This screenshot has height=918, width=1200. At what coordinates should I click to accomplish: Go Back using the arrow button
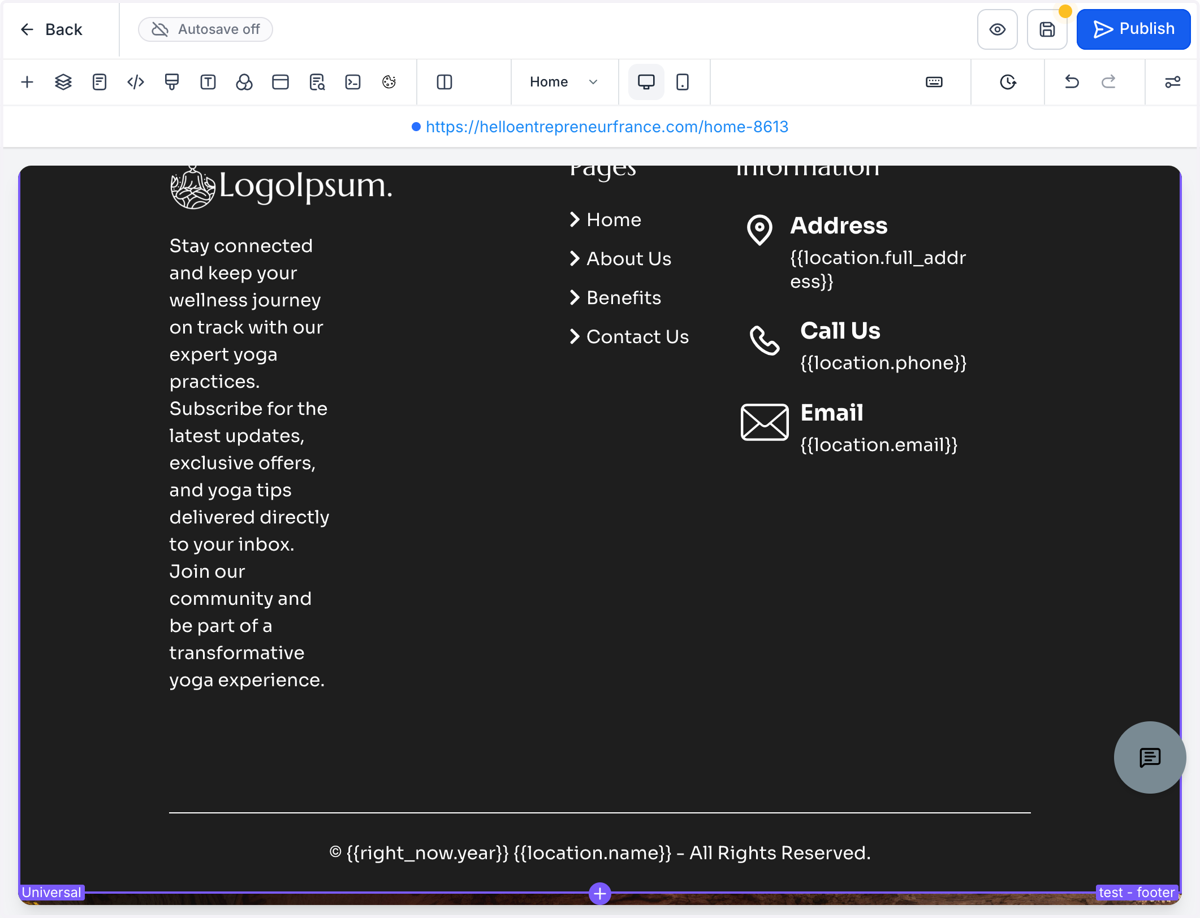point(51,30)
